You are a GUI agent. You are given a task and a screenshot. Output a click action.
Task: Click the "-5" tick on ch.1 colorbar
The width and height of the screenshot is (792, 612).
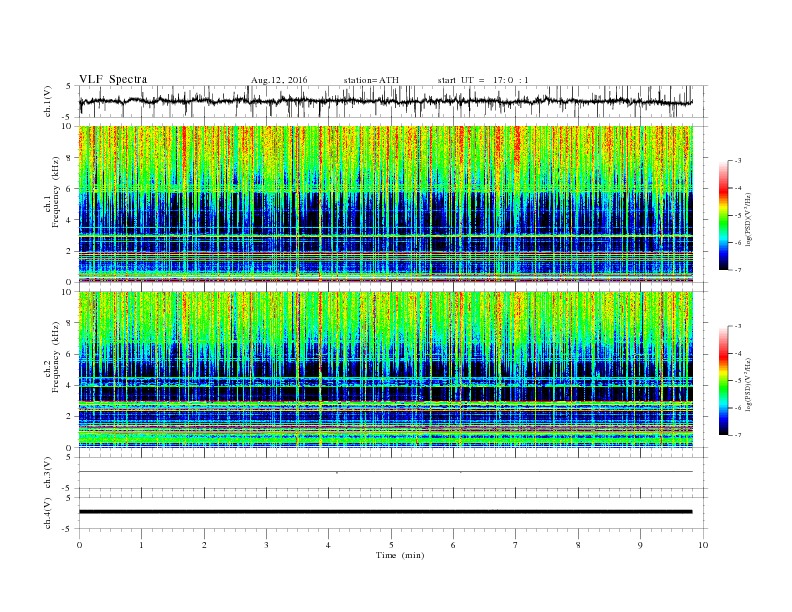pos(738,216)
